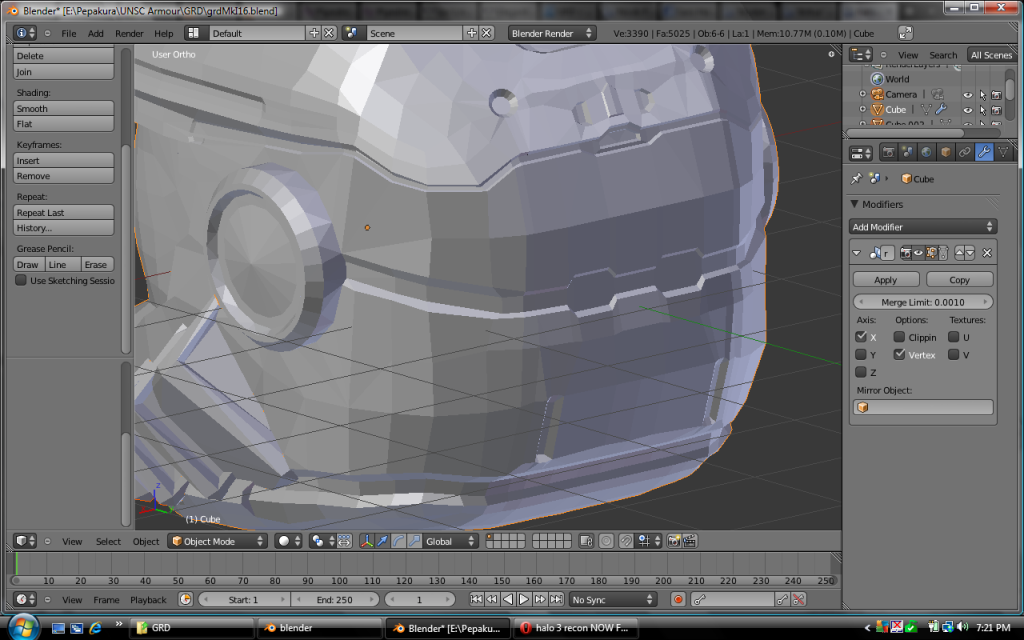Open the Blender Render engine dropdown
Image resolution: width=1024 pixels, height=640 pixels.
[x=551, y=33]
